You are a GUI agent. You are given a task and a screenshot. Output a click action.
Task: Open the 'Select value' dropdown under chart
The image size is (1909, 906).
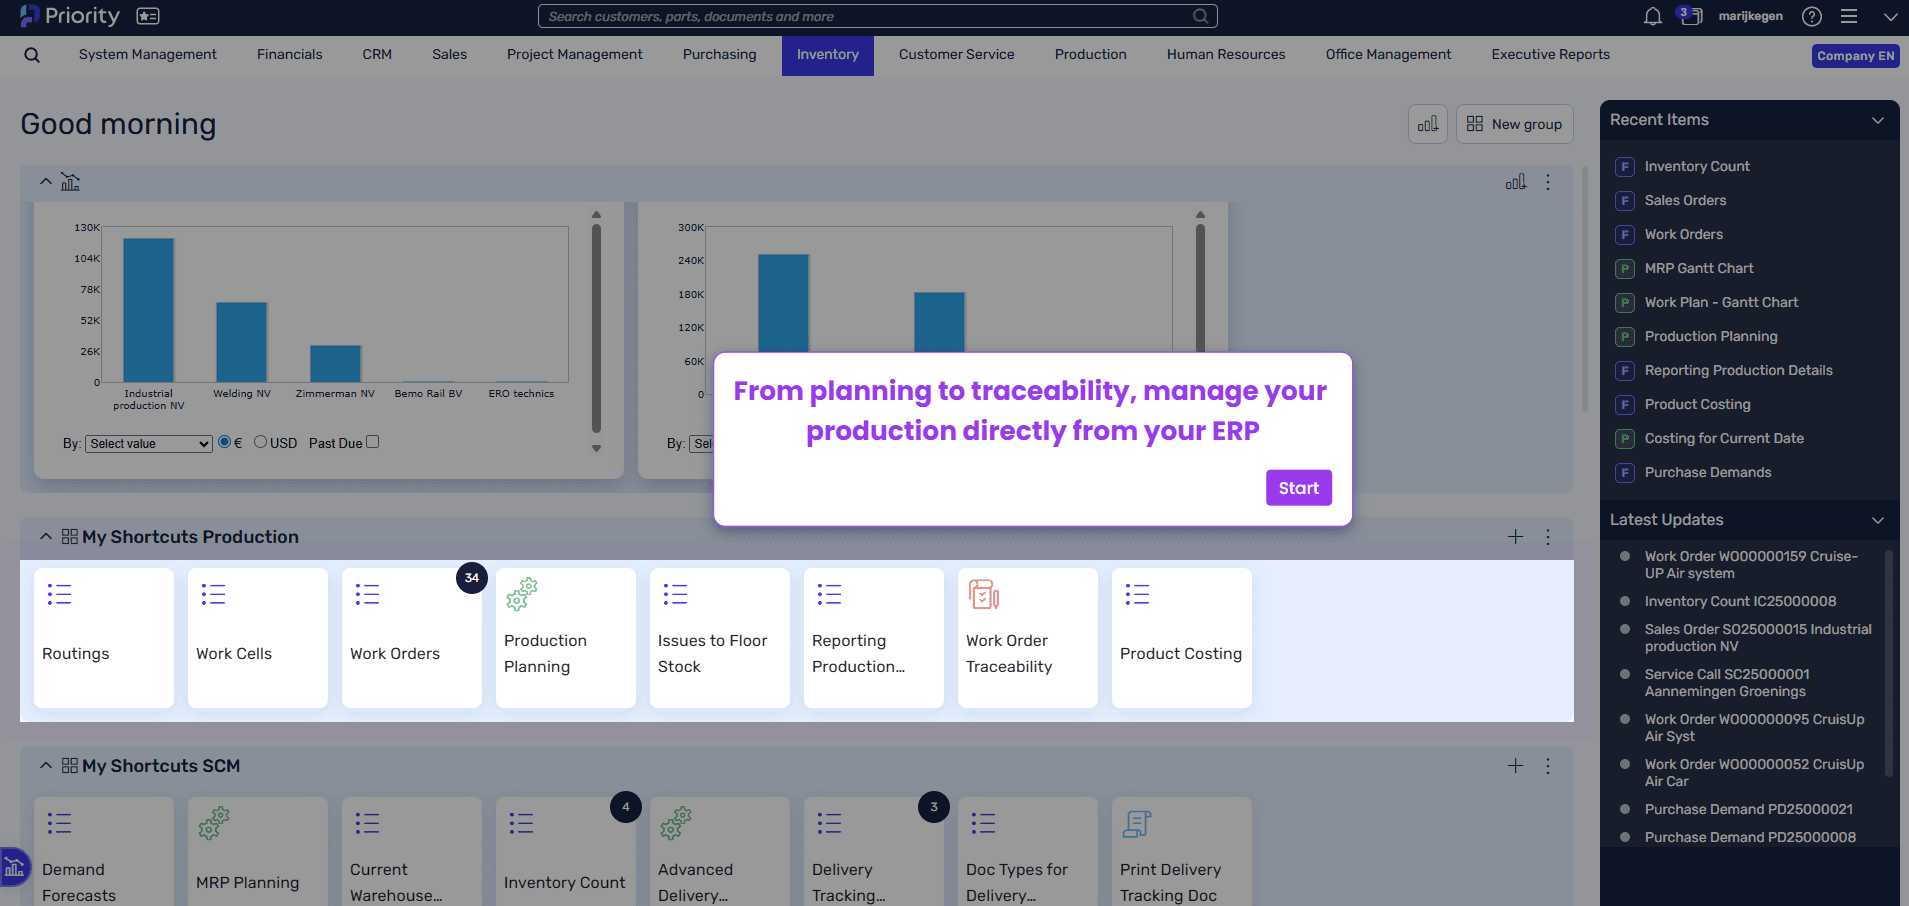pos(149,444)
